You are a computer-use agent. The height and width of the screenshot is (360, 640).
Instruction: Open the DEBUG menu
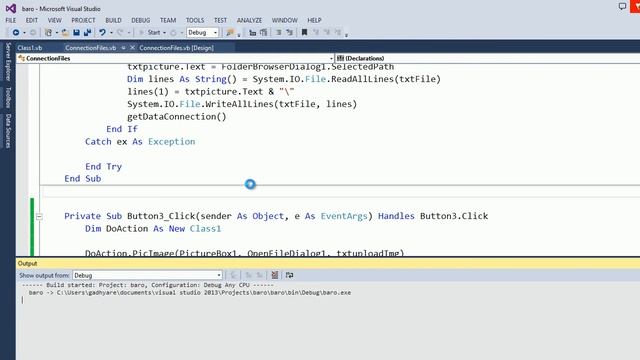coord(140,20)
